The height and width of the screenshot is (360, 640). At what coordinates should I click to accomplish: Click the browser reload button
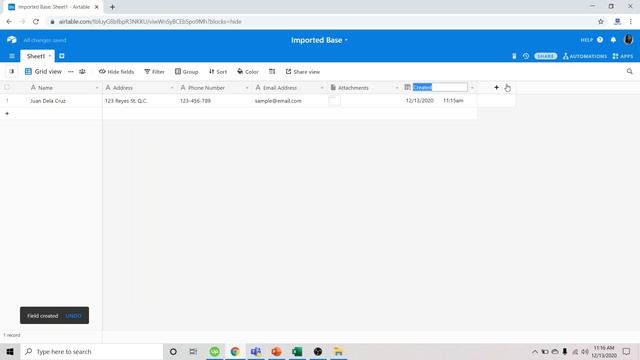pyautogui.click(x=36, y=22)
